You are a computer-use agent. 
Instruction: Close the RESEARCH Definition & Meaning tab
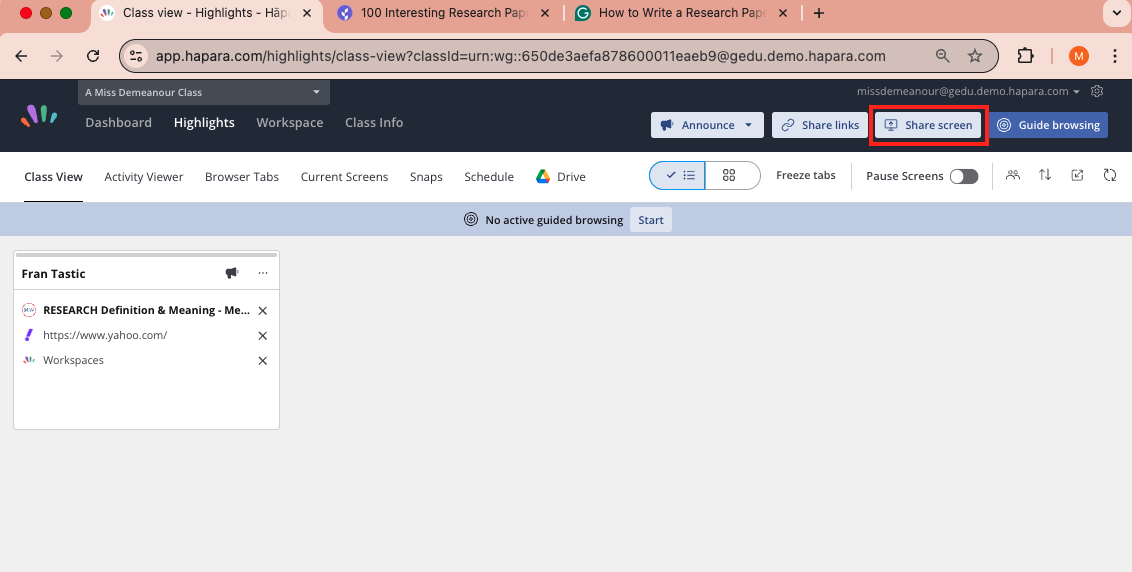[263, 311]
